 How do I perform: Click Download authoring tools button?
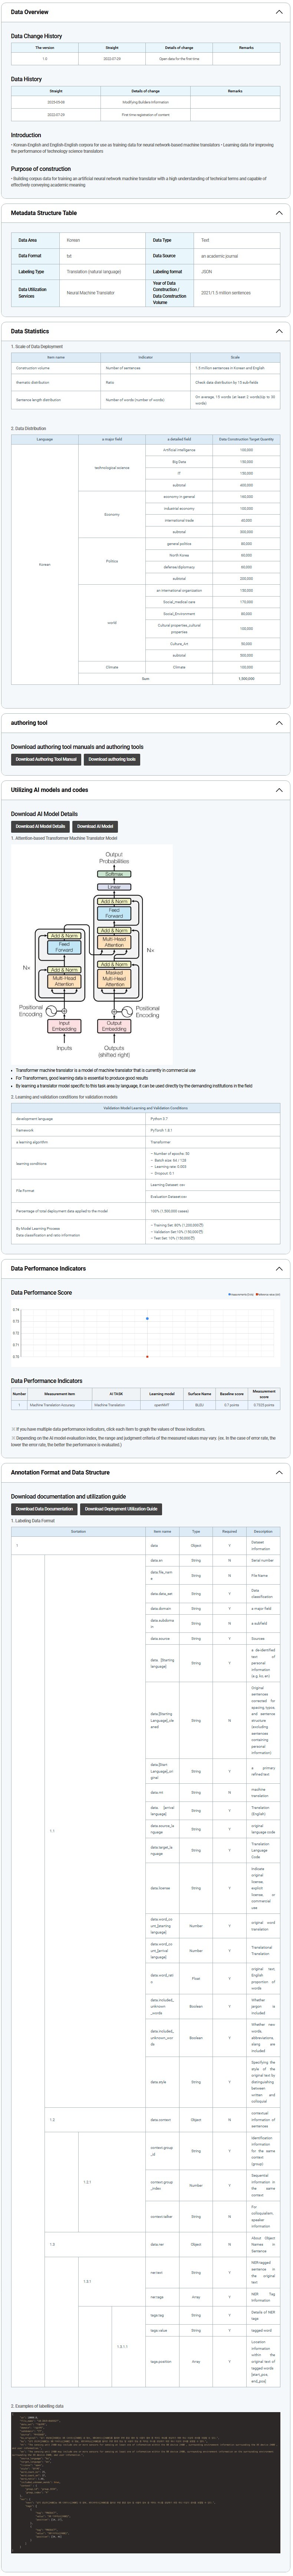[x=112, y=759]
